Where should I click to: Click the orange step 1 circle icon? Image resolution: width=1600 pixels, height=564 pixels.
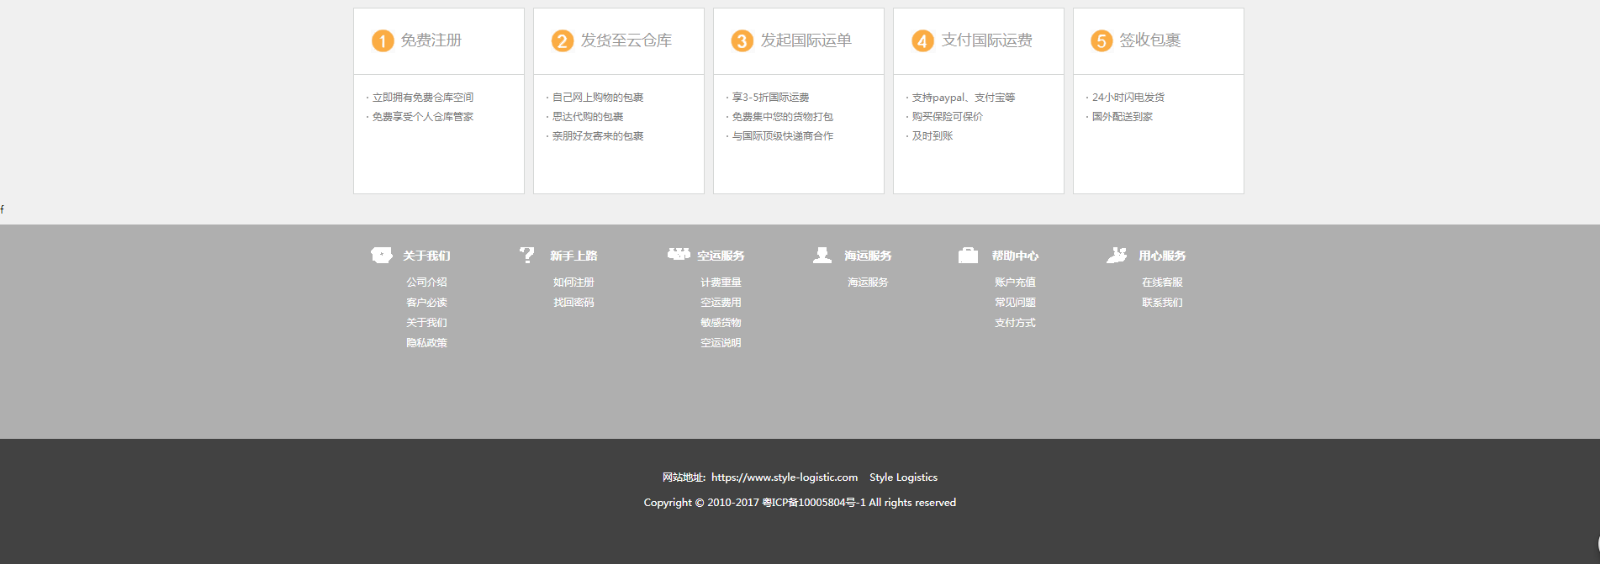click(383, 41)
